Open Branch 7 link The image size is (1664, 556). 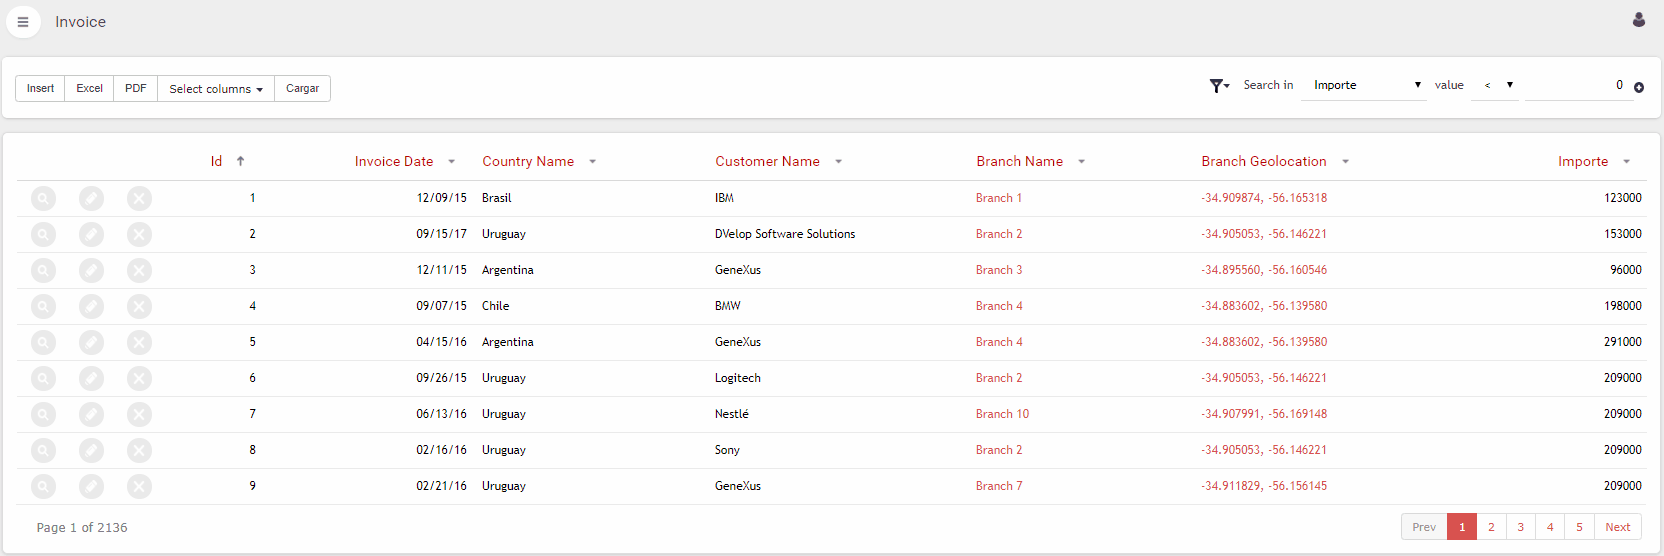point(999,486)
